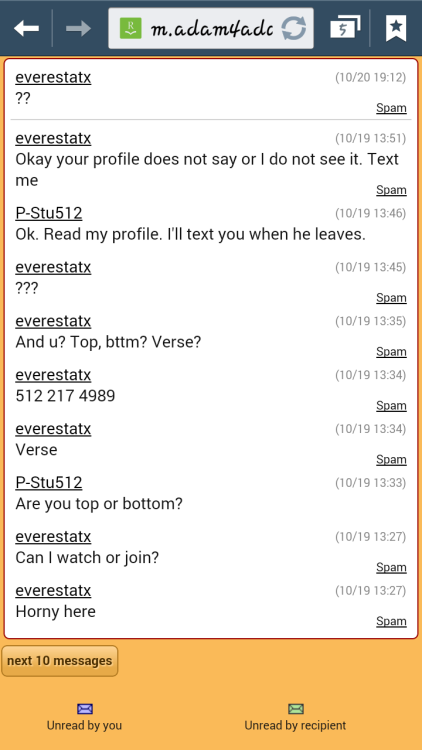This screenshot has width=422, height=750.
Task: Tap the blue Unread by you envelope icon
Action: 85,709
